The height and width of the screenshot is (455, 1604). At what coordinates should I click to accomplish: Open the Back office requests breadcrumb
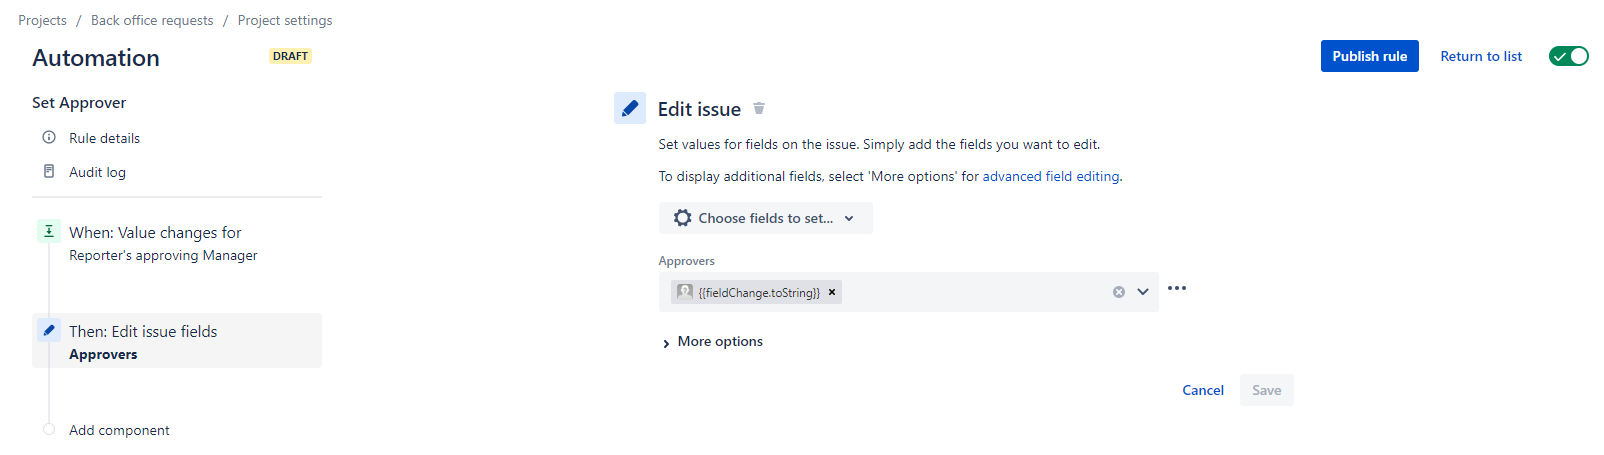pos(152,20)
